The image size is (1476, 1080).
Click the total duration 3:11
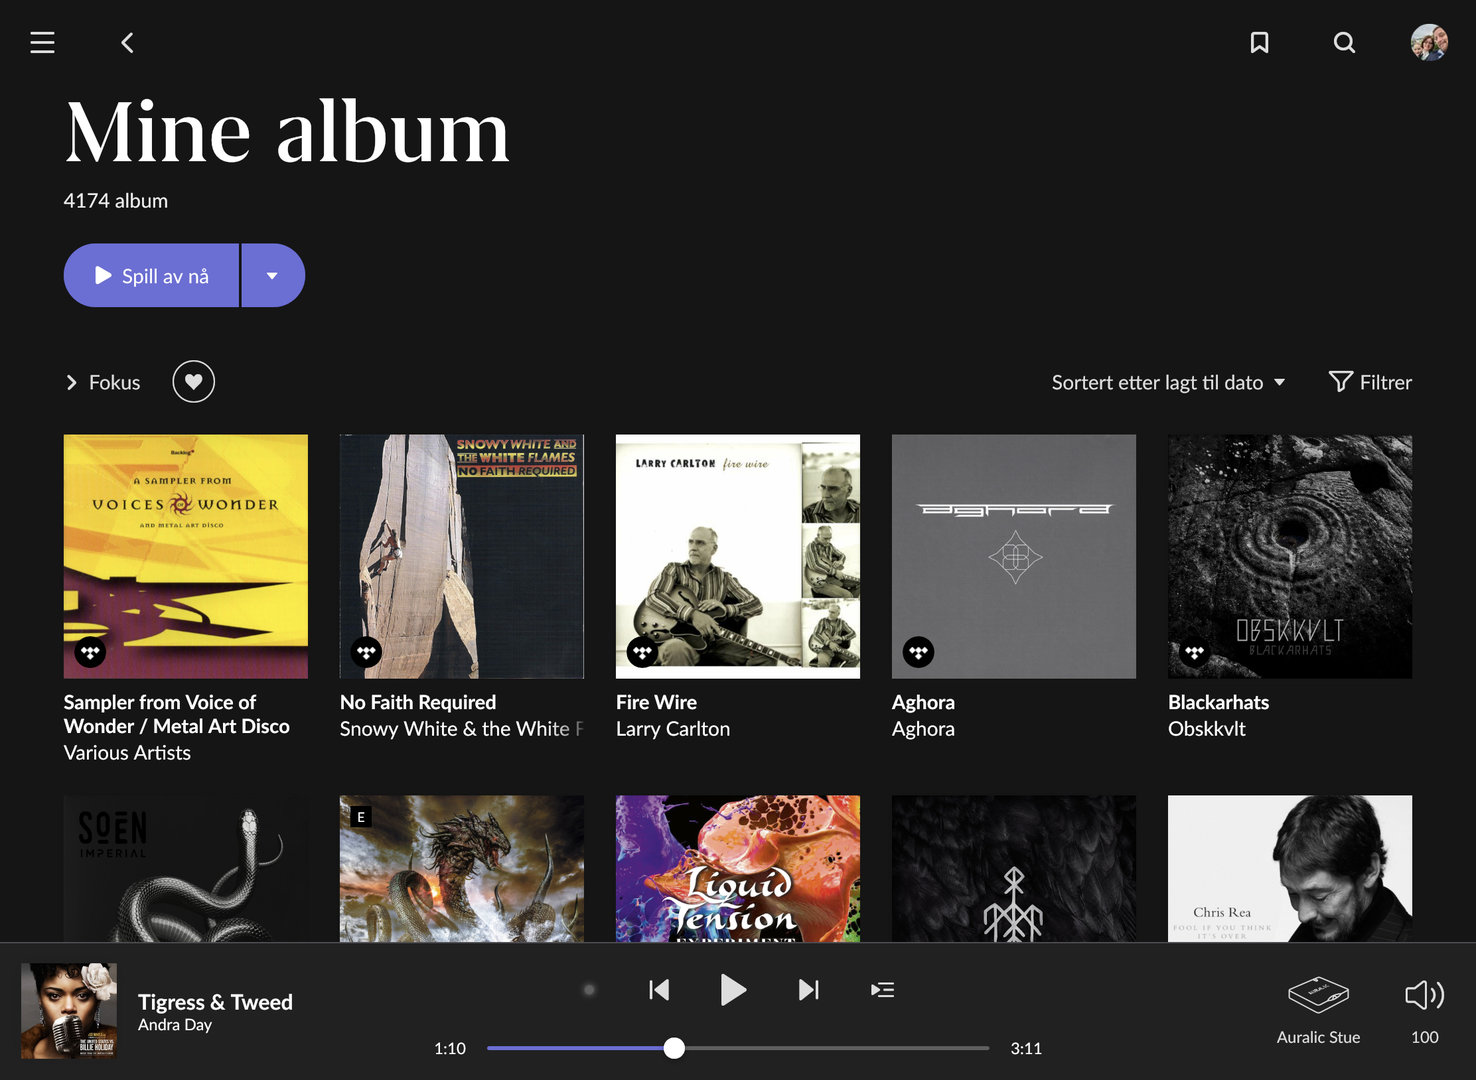(1026, 1048)
